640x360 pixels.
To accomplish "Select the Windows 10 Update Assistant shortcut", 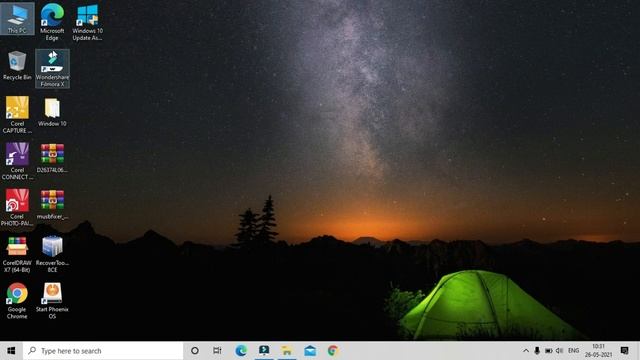I will pos(87,22).
